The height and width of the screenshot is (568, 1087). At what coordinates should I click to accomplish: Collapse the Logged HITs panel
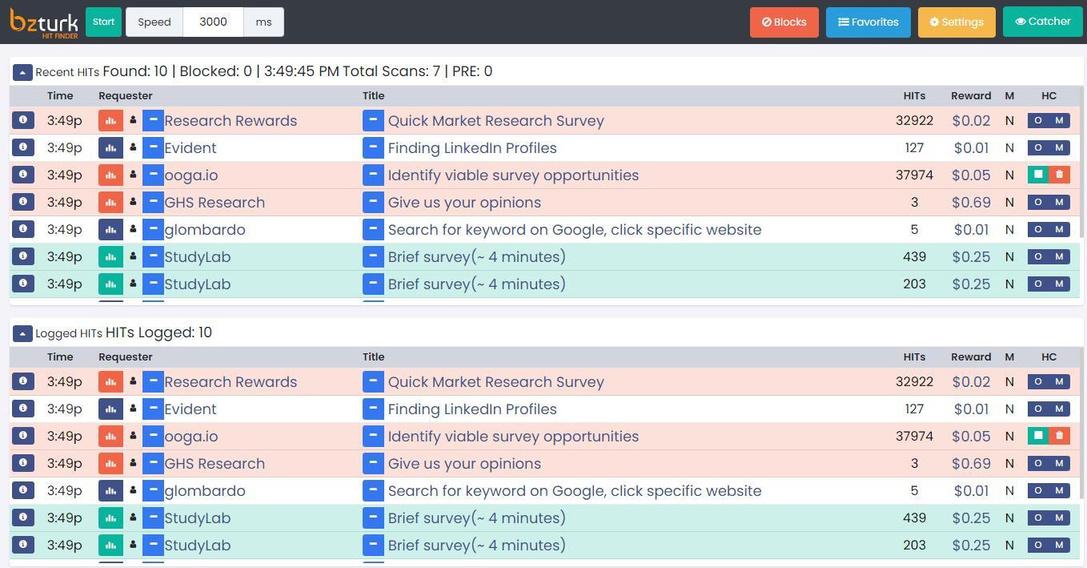click(22, 333)
